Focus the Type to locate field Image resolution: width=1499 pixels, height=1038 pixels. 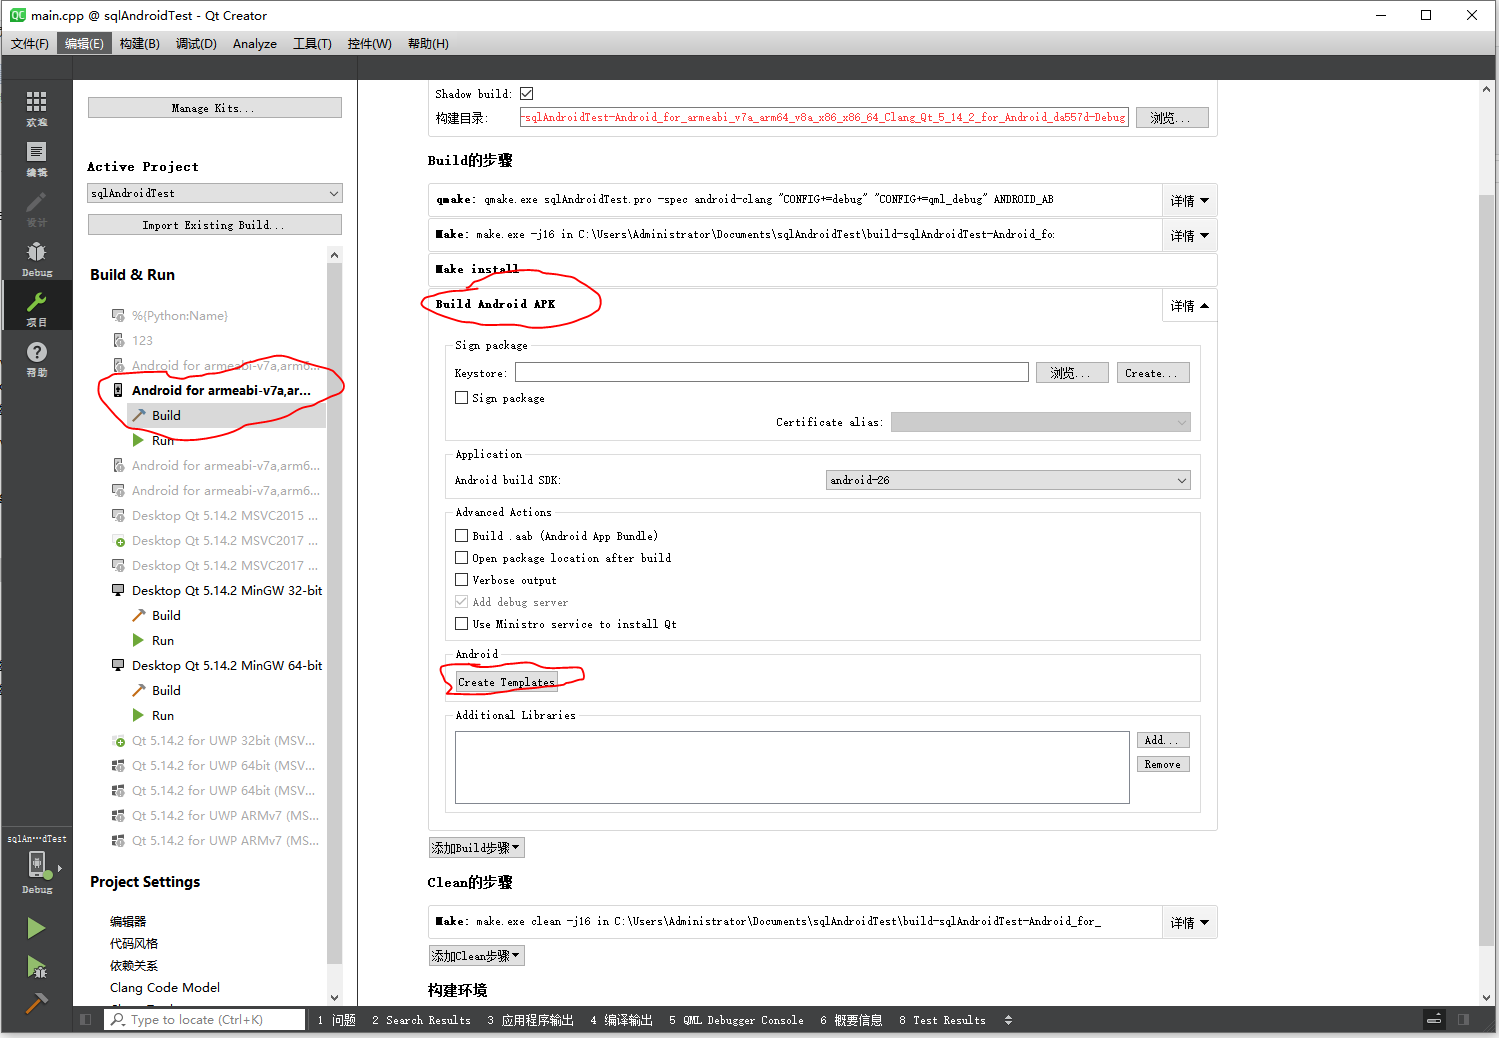click(x=205, y=1020)
